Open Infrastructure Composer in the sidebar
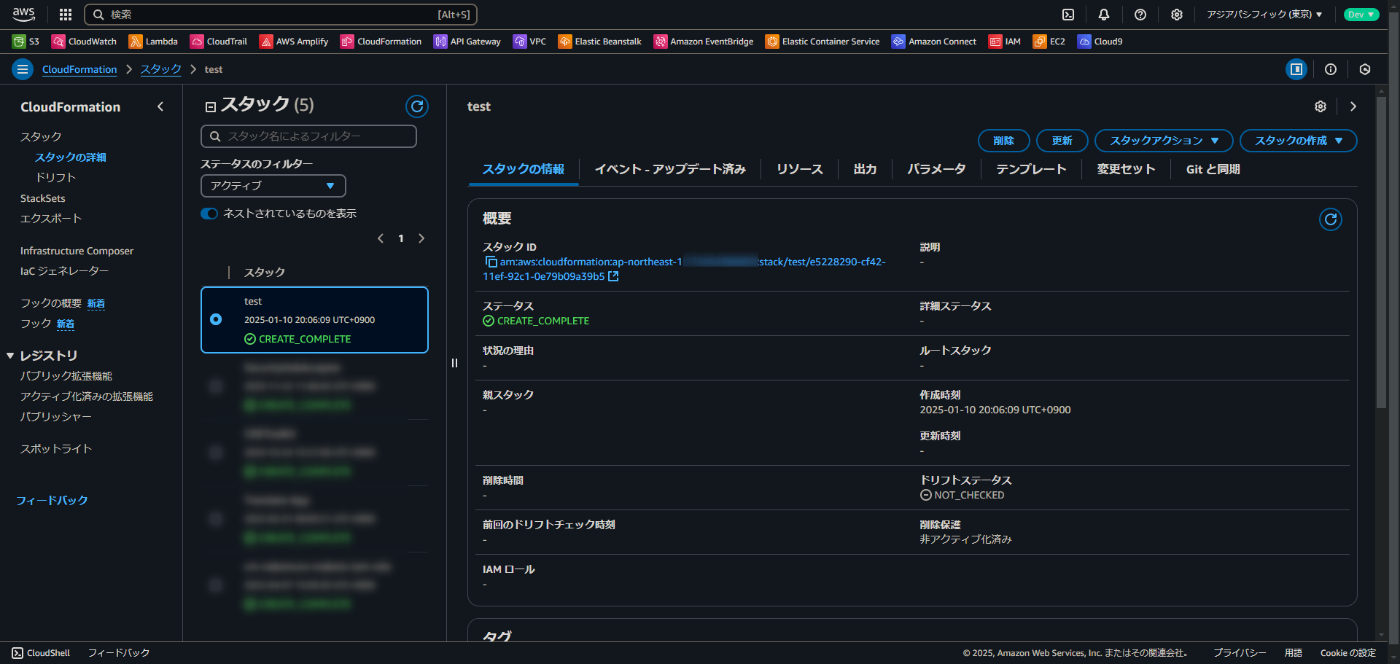Viewport: 1400px width, 664px height. pyautogui.click(x=77, y=251)
